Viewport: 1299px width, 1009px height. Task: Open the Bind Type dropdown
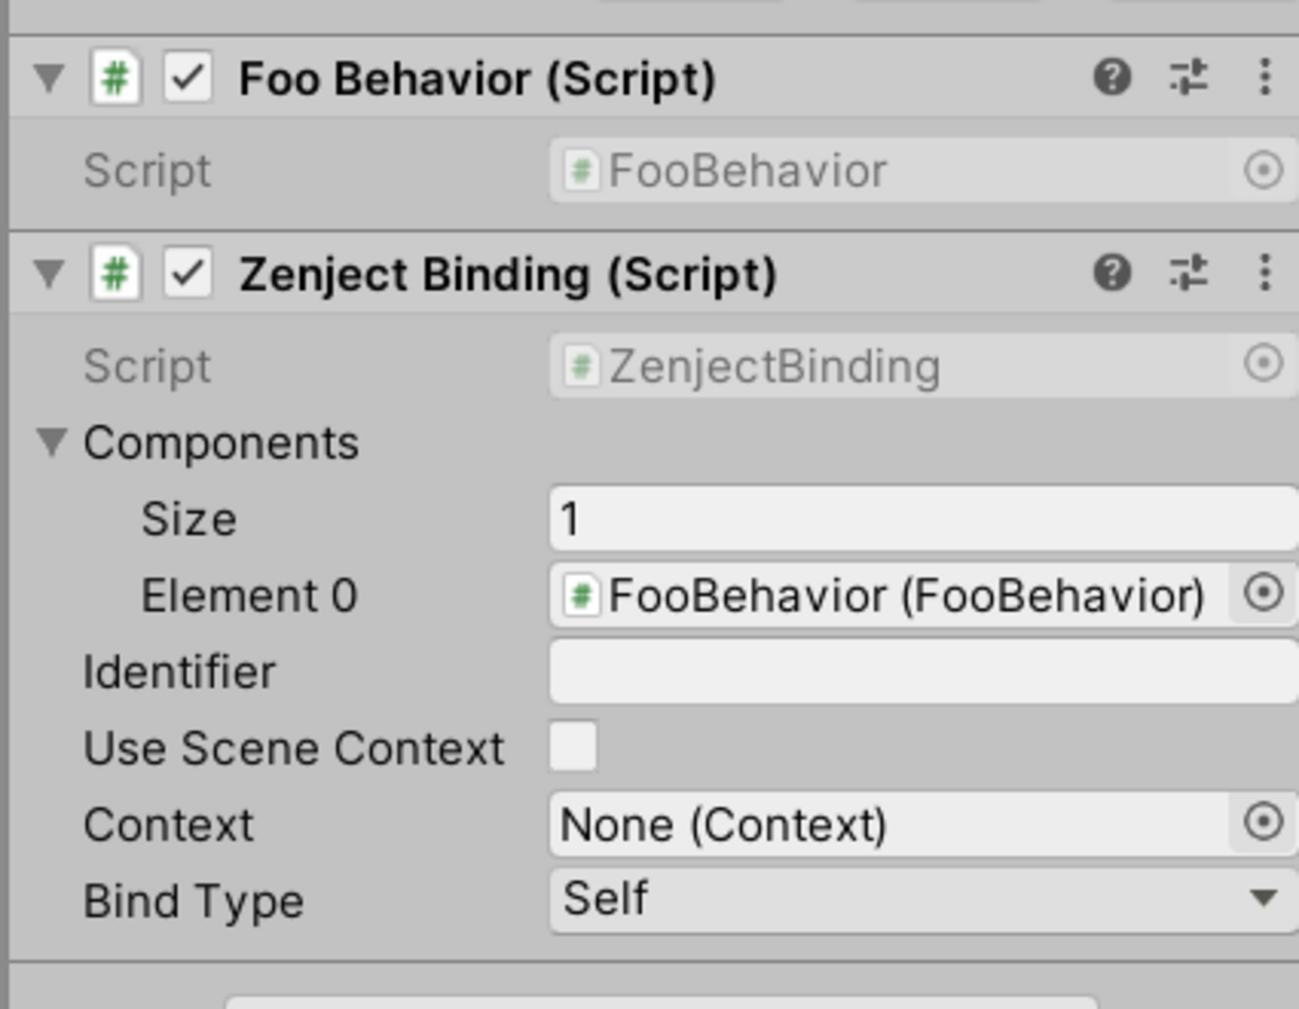(x=920, y=899)
